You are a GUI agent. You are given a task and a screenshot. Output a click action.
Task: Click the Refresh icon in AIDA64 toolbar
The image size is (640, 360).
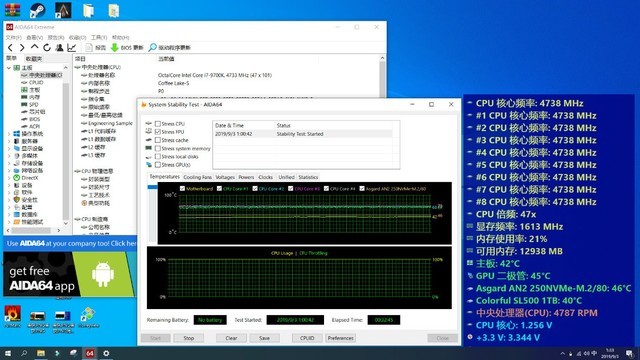click(x=47, y=48)
